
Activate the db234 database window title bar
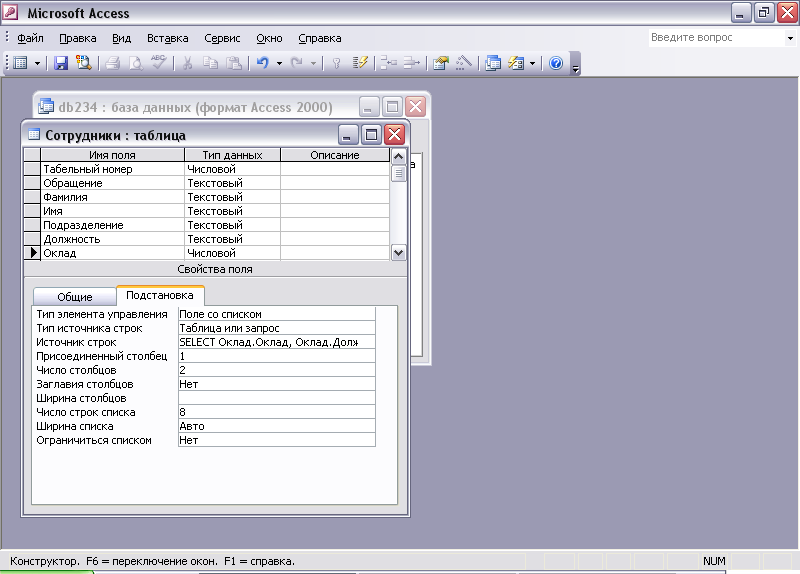click(x=195, y=107)
